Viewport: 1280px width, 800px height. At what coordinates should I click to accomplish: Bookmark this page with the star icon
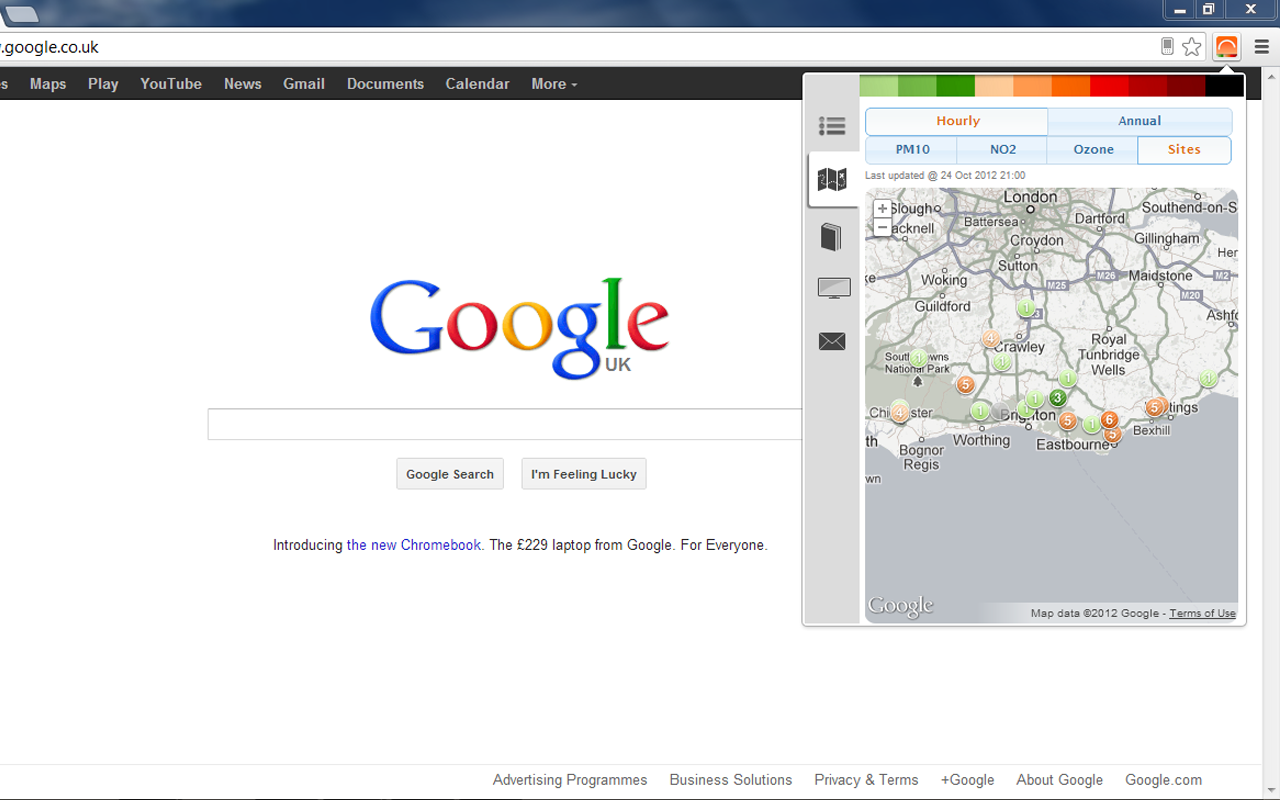coord(1191,47)
